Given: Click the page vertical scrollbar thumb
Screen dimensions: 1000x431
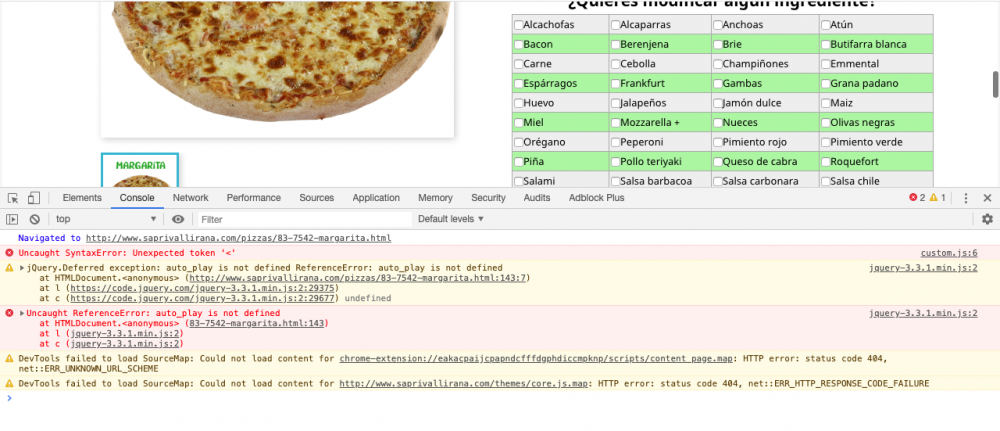Looking at the screenshot, I should (995, 84).
